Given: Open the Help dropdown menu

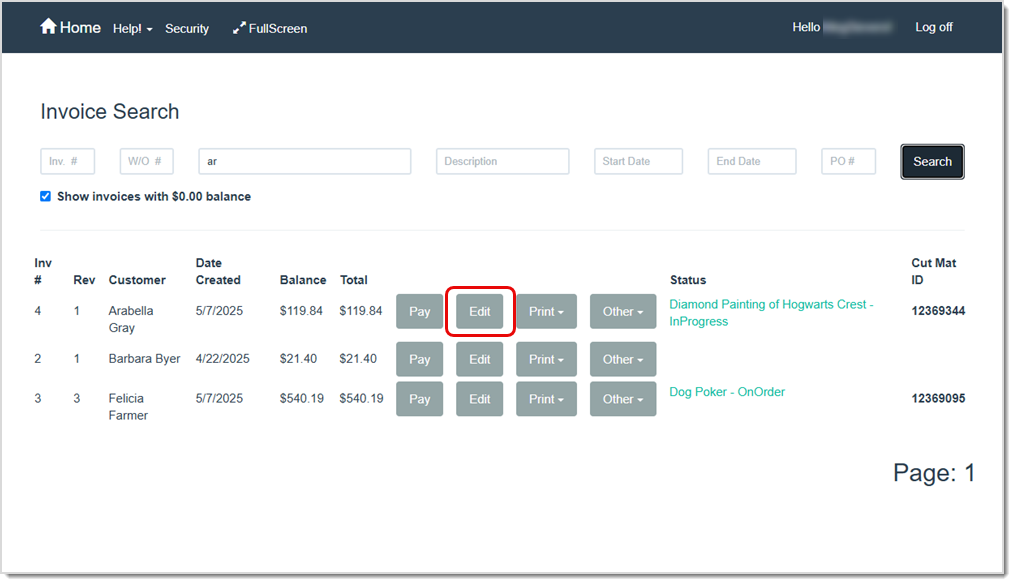Looking at the screenshot, I should pos(132,28).
